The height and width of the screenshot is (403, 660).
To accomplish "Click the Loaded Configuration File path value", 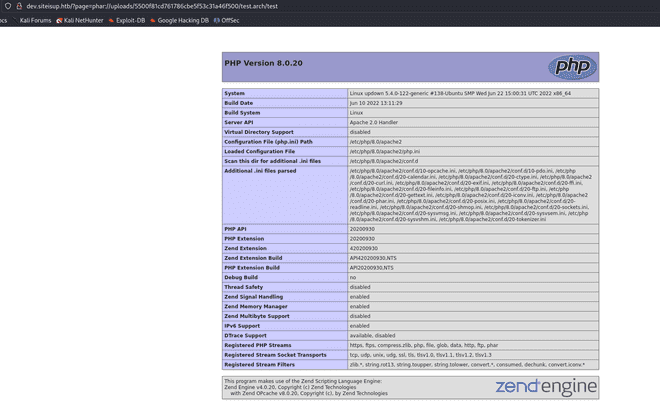I will pyautogui.click(x=384, y=151).
